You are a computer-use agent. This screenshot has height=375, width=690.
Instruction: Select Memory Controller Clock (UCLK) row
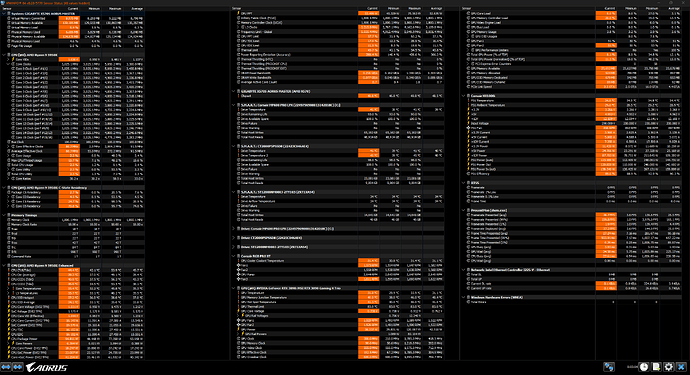(338, 23)
